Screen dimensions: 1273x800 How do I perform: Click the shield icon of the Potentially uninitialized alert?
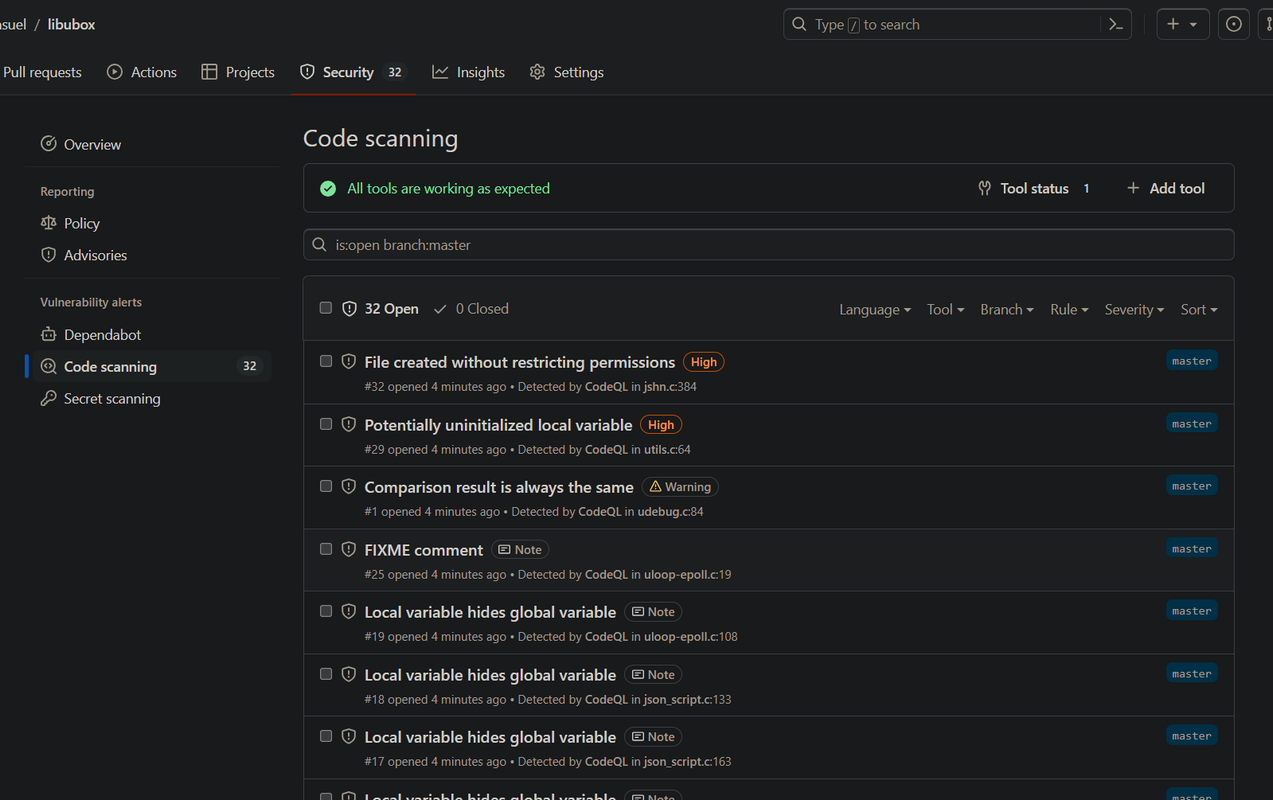point(349,425)
